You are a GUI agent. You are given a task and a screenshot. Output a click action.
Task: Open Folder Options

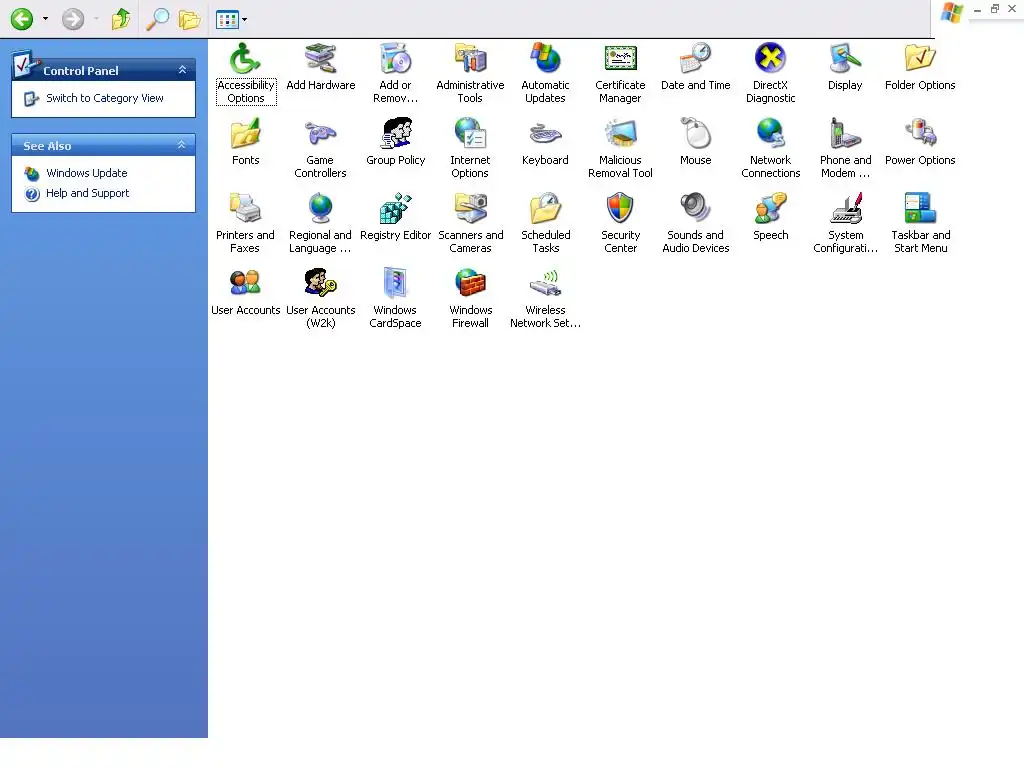pos(920,67)
